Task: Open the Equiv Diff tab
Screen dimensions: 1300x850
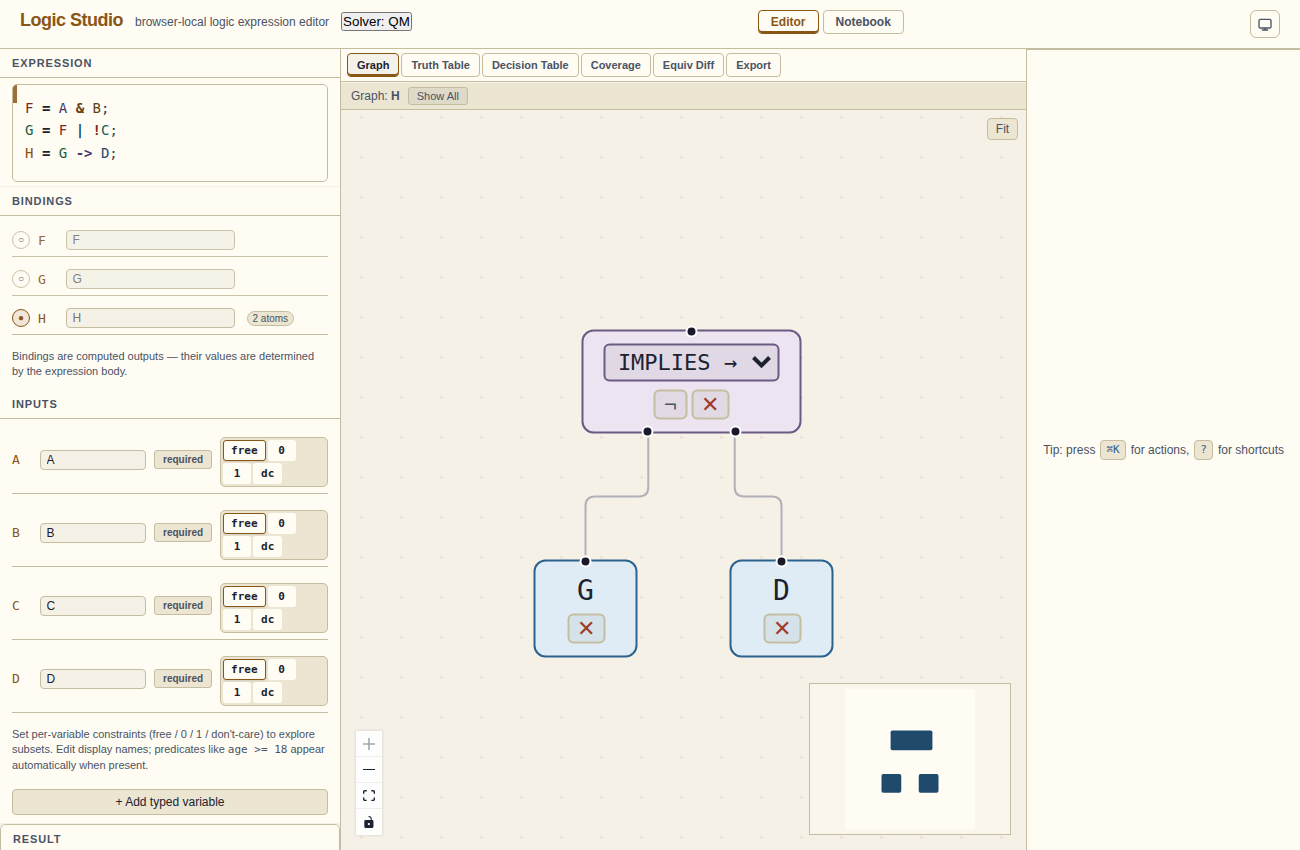Action: pyautogui.click(x=689, y=65)
